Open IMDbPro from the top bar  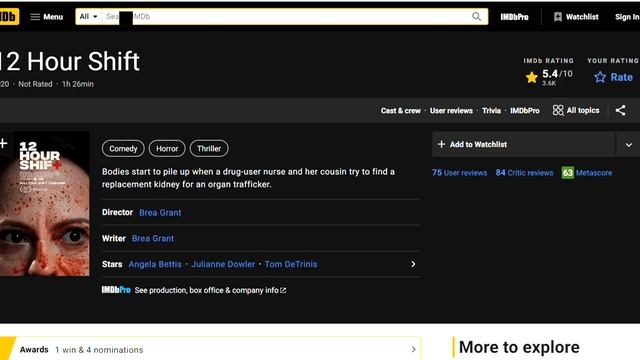514,17
